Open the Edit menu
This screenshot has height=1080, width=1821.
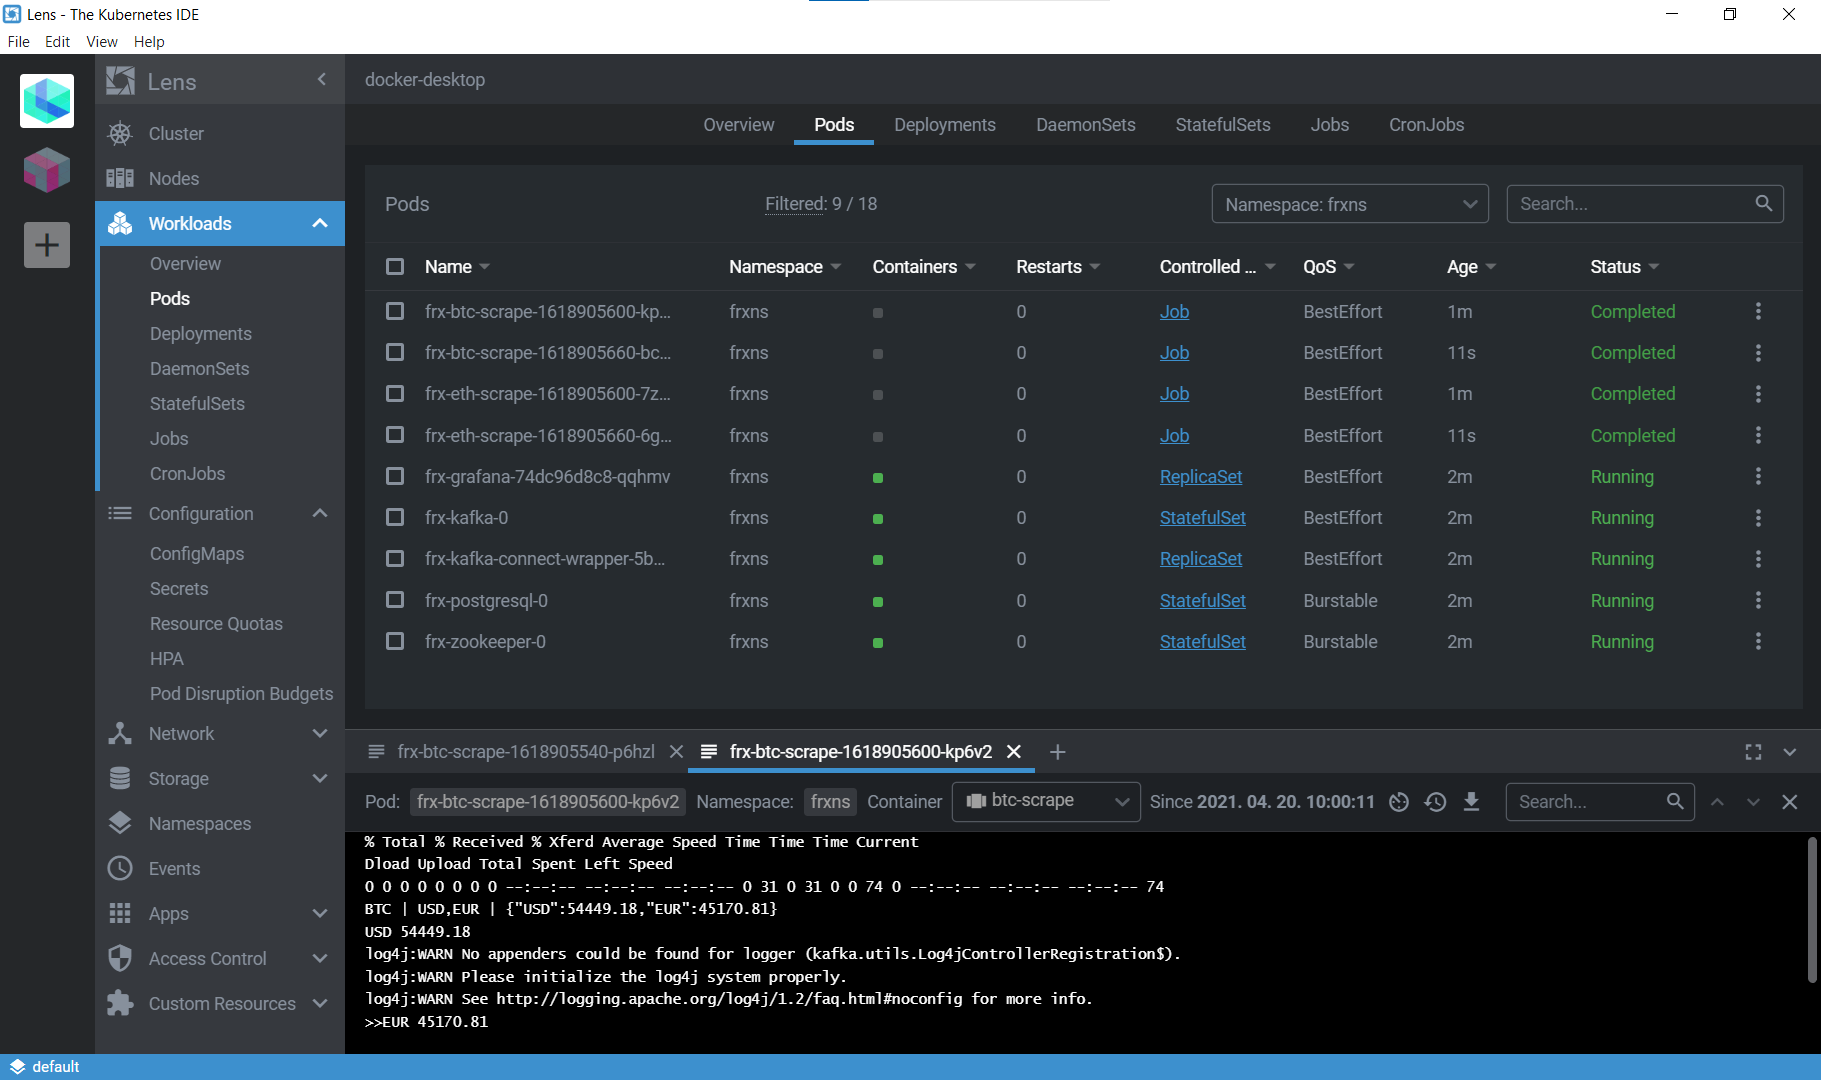[57, 41]
